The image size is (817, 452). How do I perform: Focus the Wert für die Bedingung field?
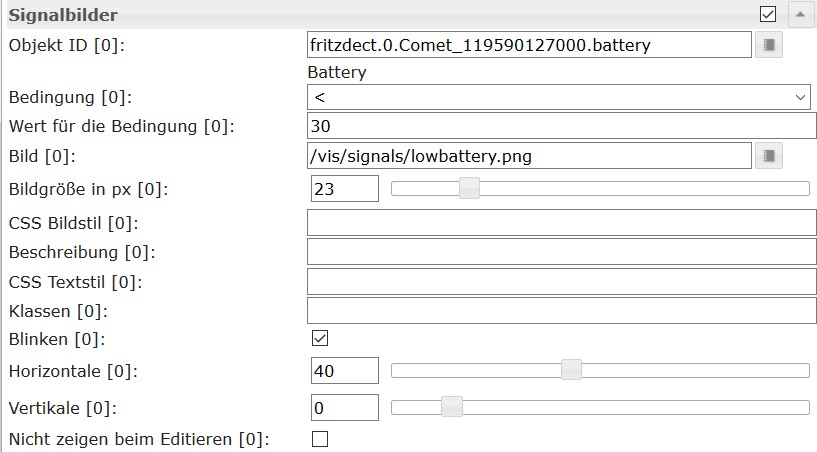pyautogui.click(x=562, y=126)
